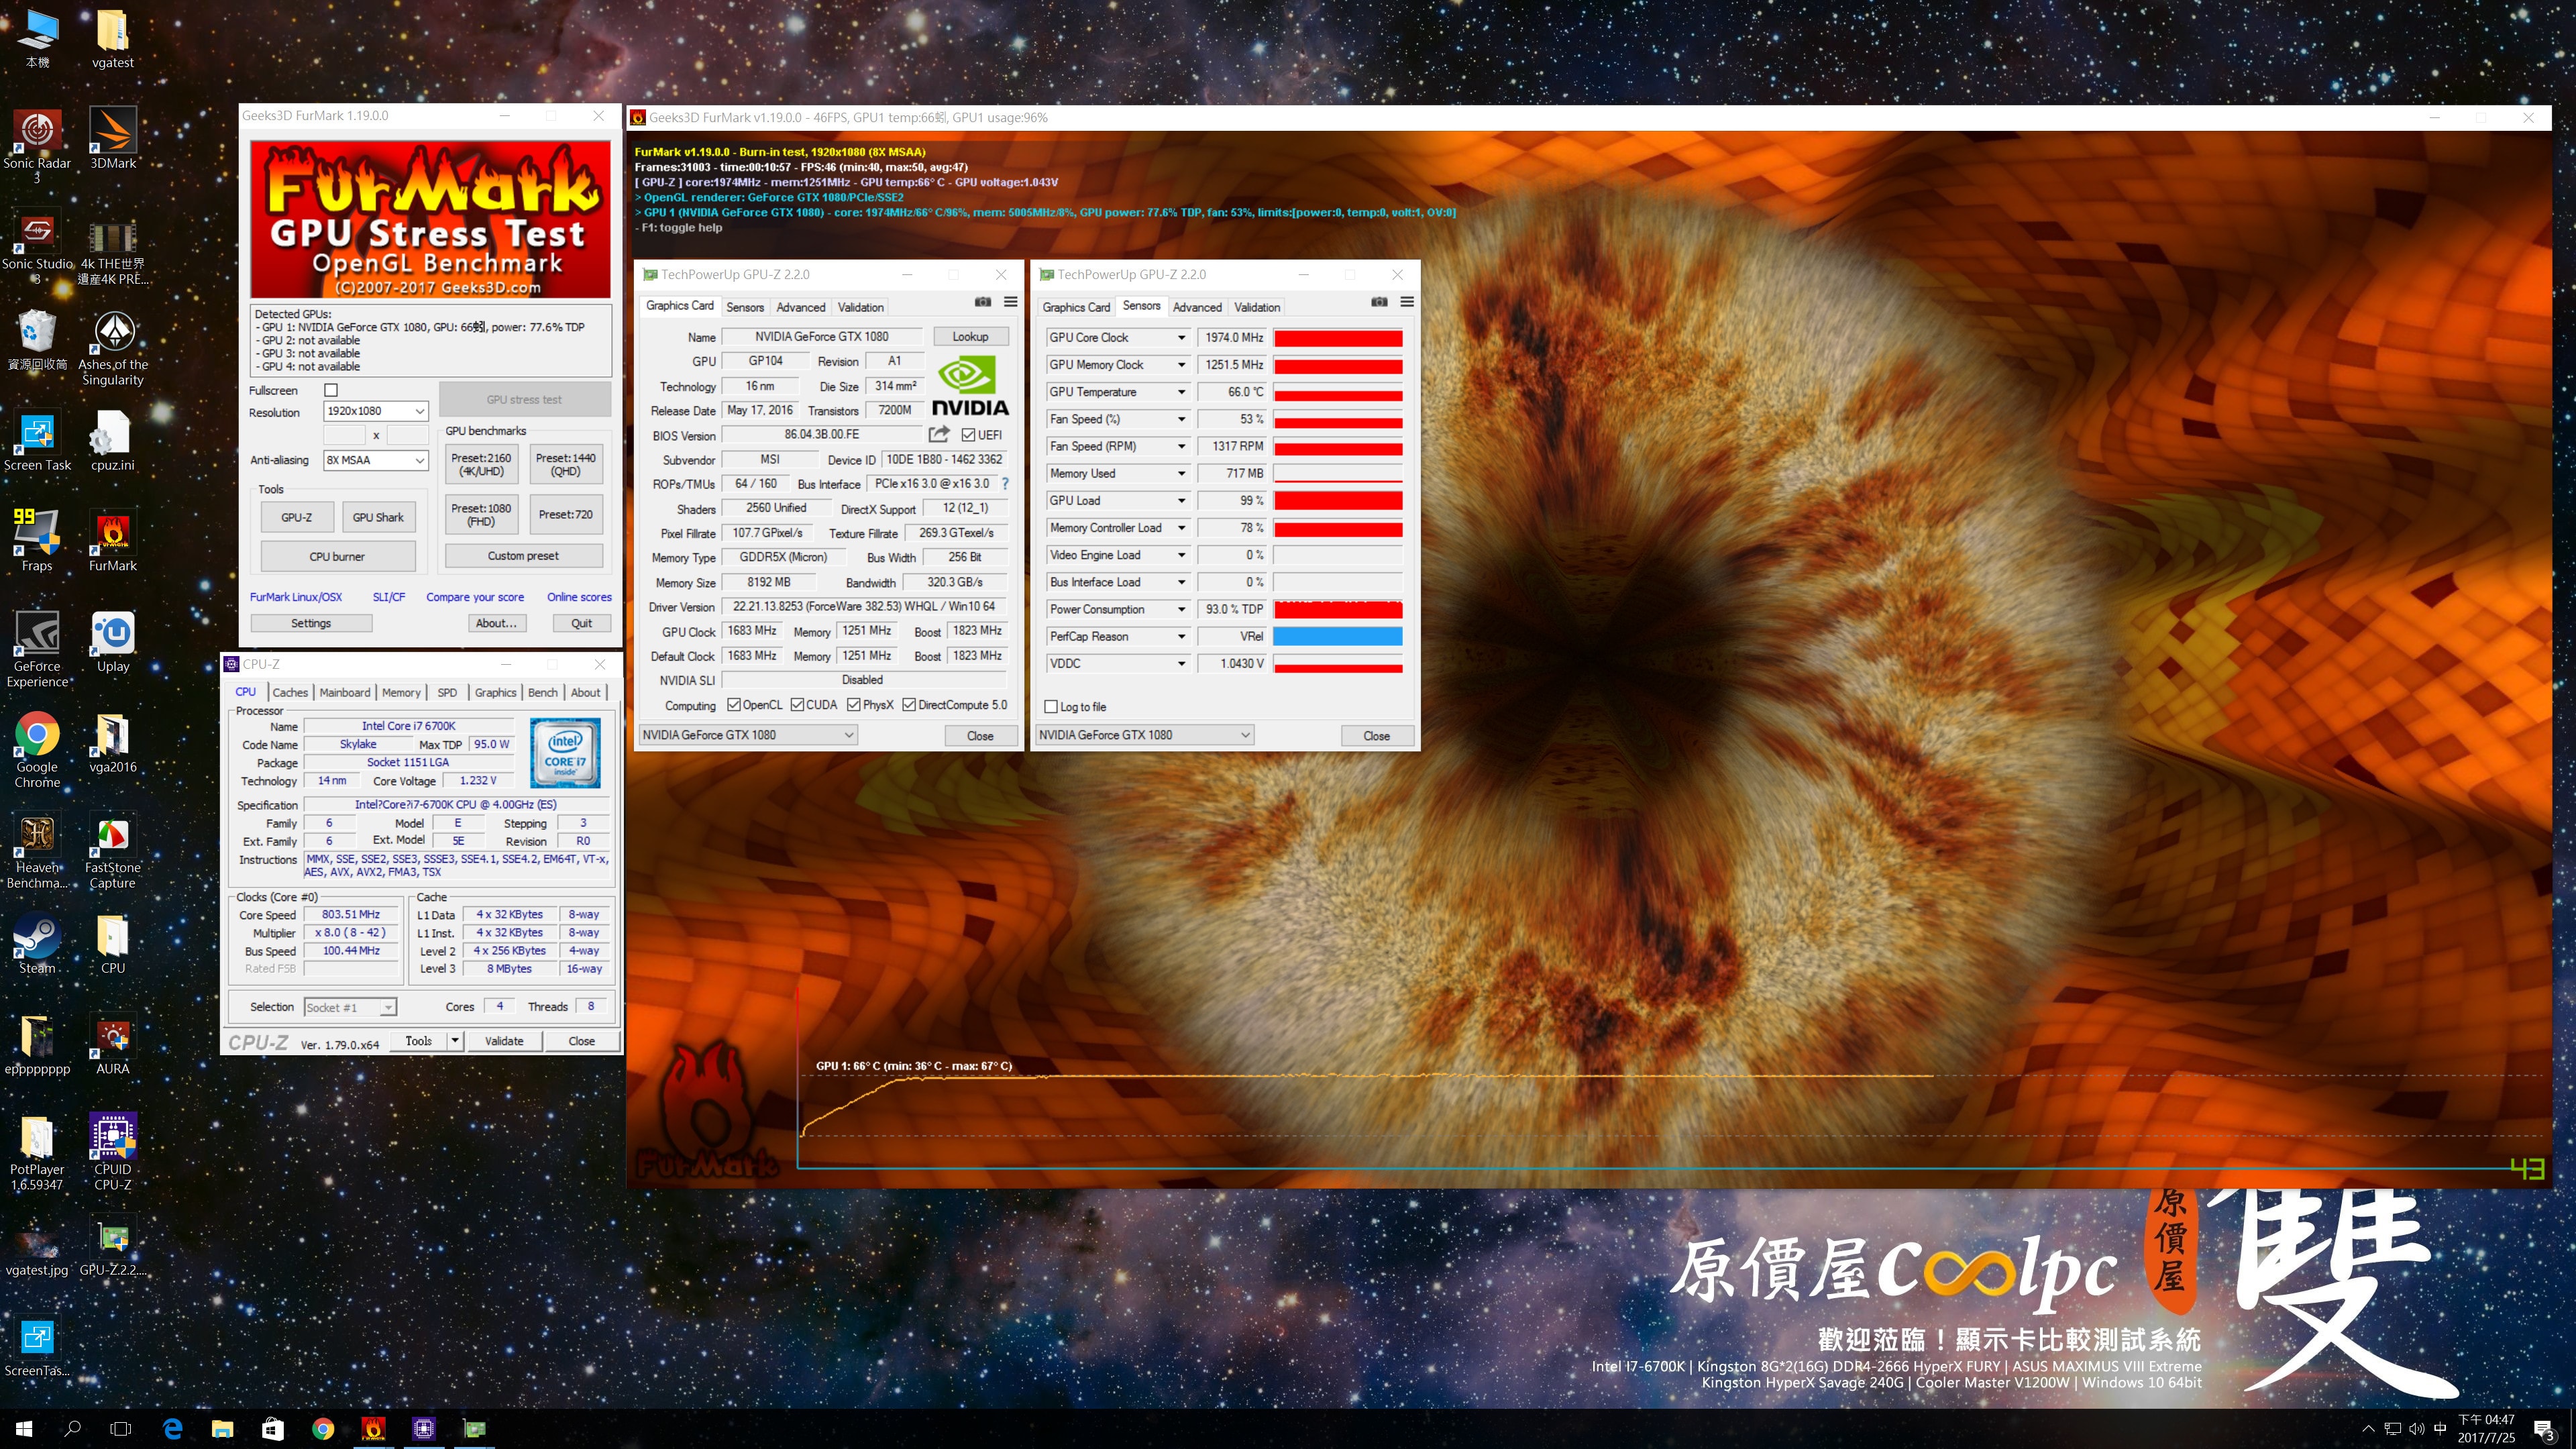This screenshot has width=2576, height=1449.
Task: Switch to the Bench tab in CPU-Z
Action: (x=543, y=692)
